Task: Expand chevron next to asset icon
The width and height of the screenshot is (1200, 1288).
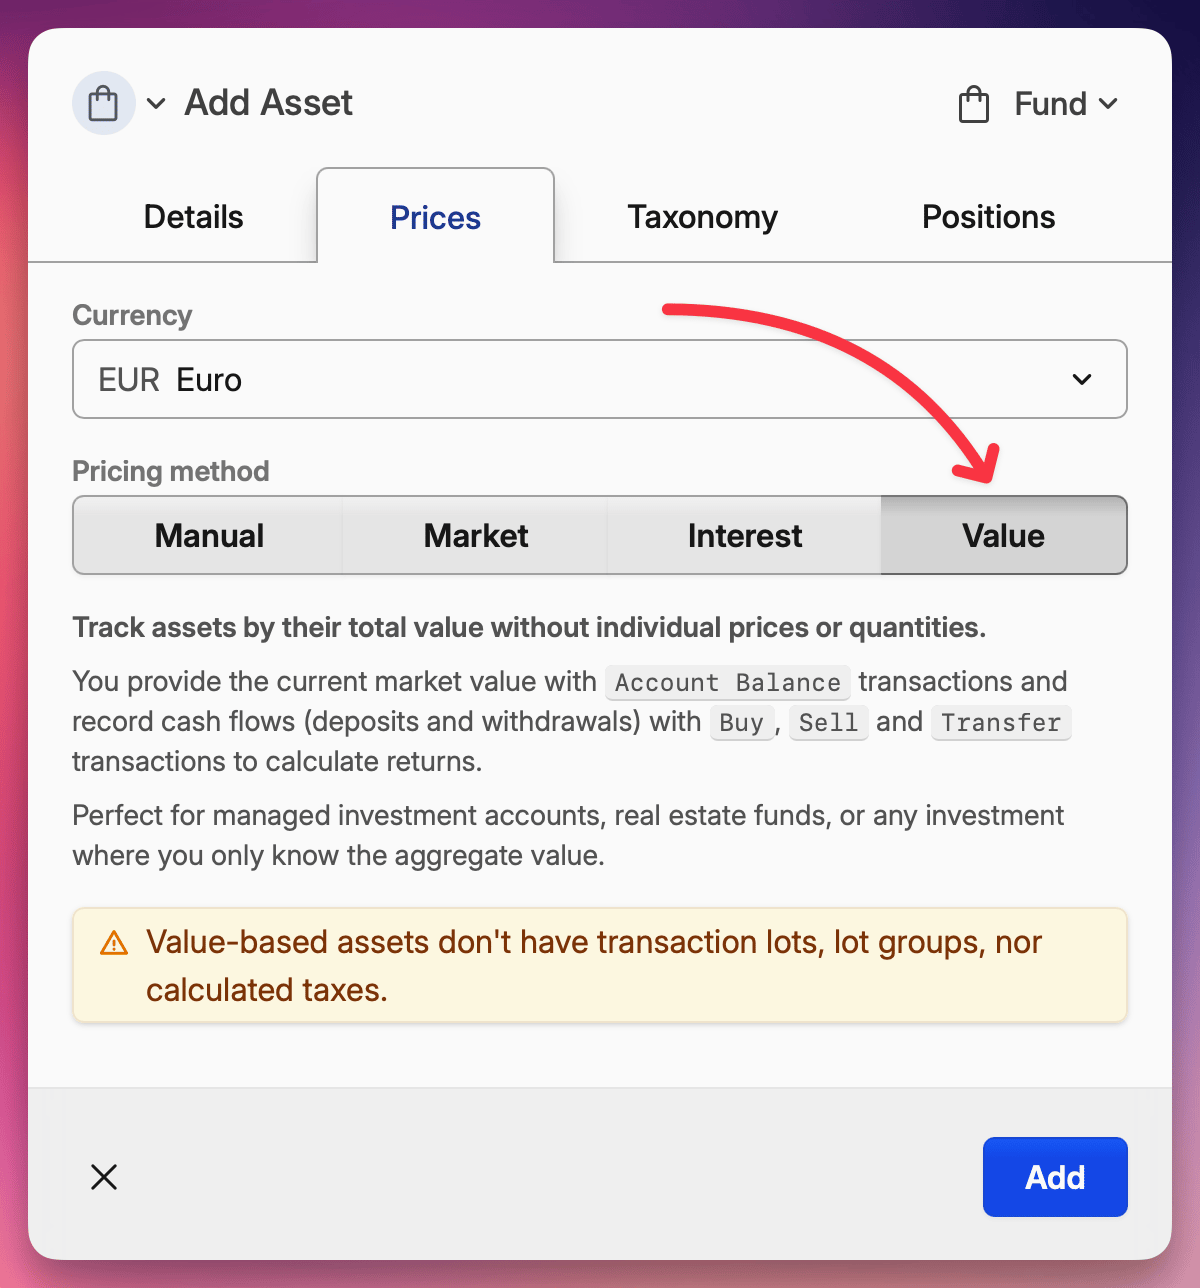Action: [x=156, y=103]
